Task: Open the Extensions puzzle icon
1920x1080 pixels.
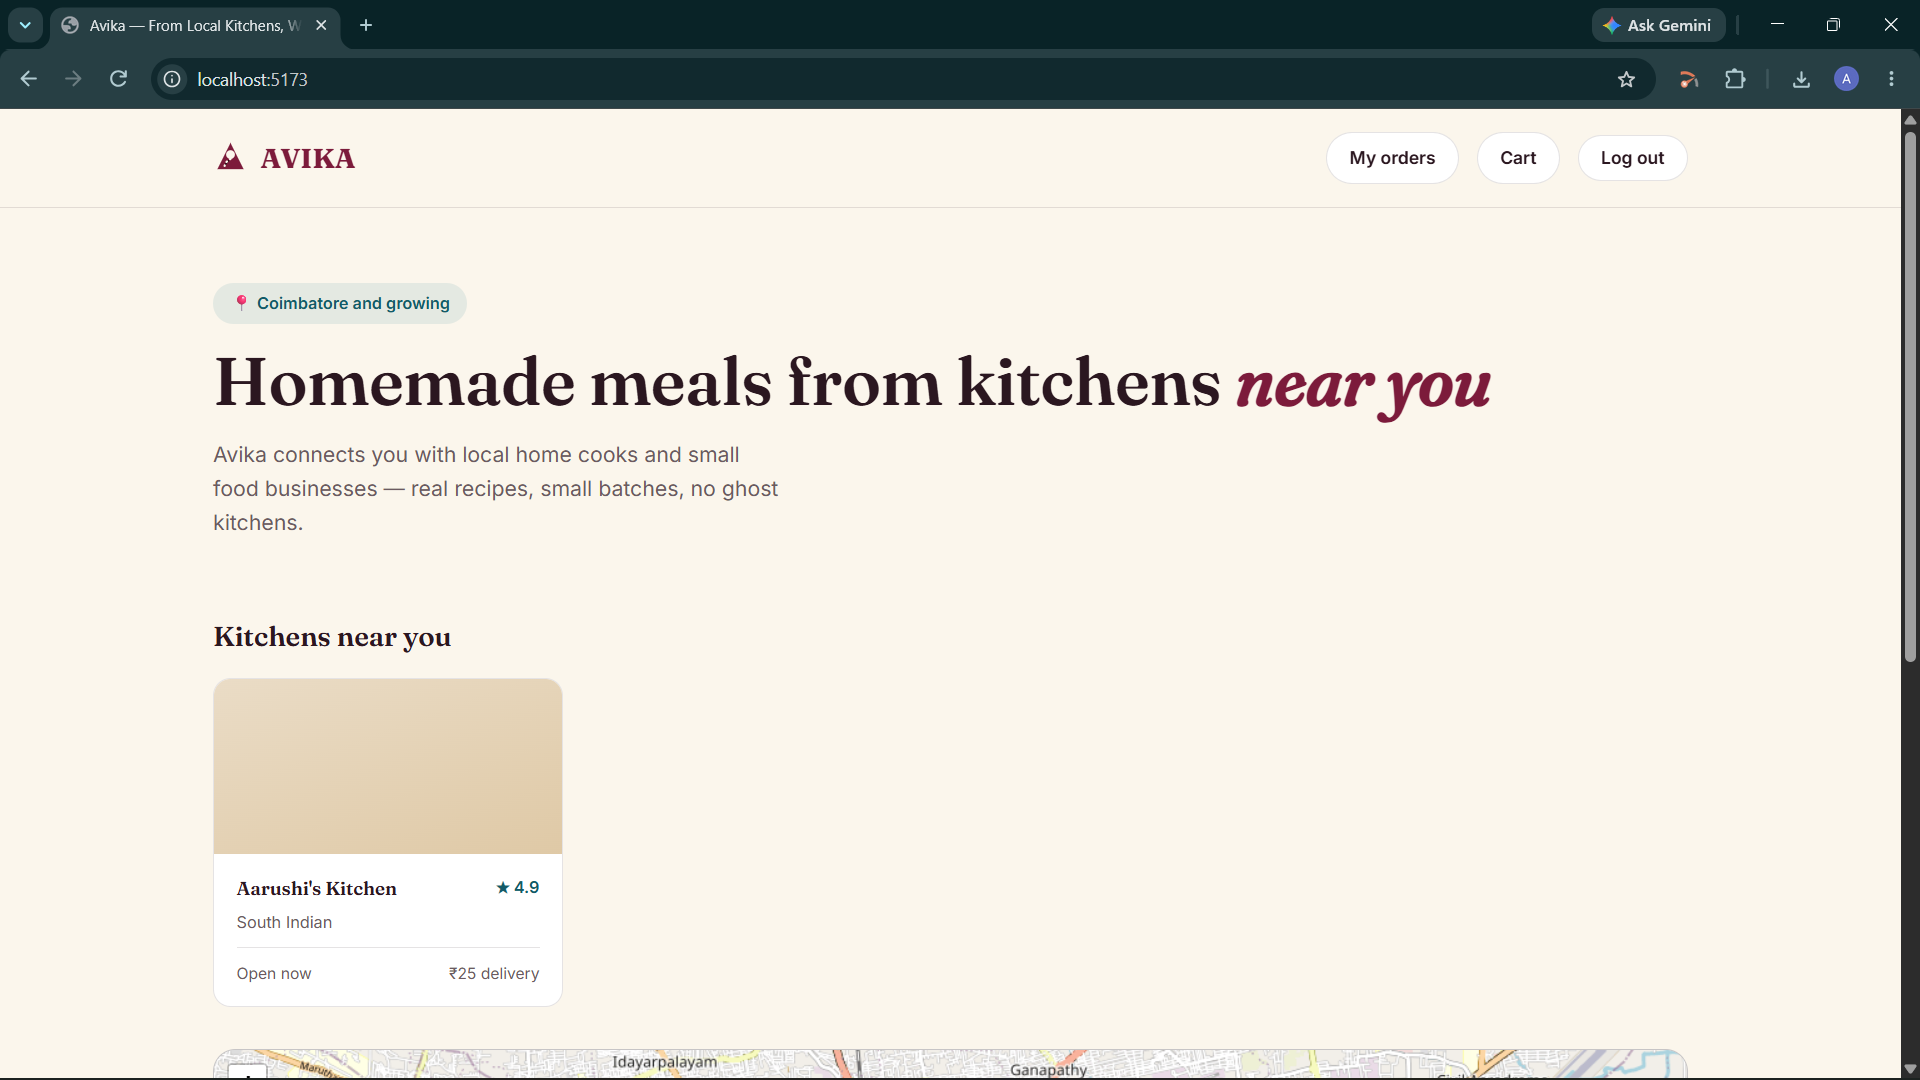Action: [x=1735, y=79]
